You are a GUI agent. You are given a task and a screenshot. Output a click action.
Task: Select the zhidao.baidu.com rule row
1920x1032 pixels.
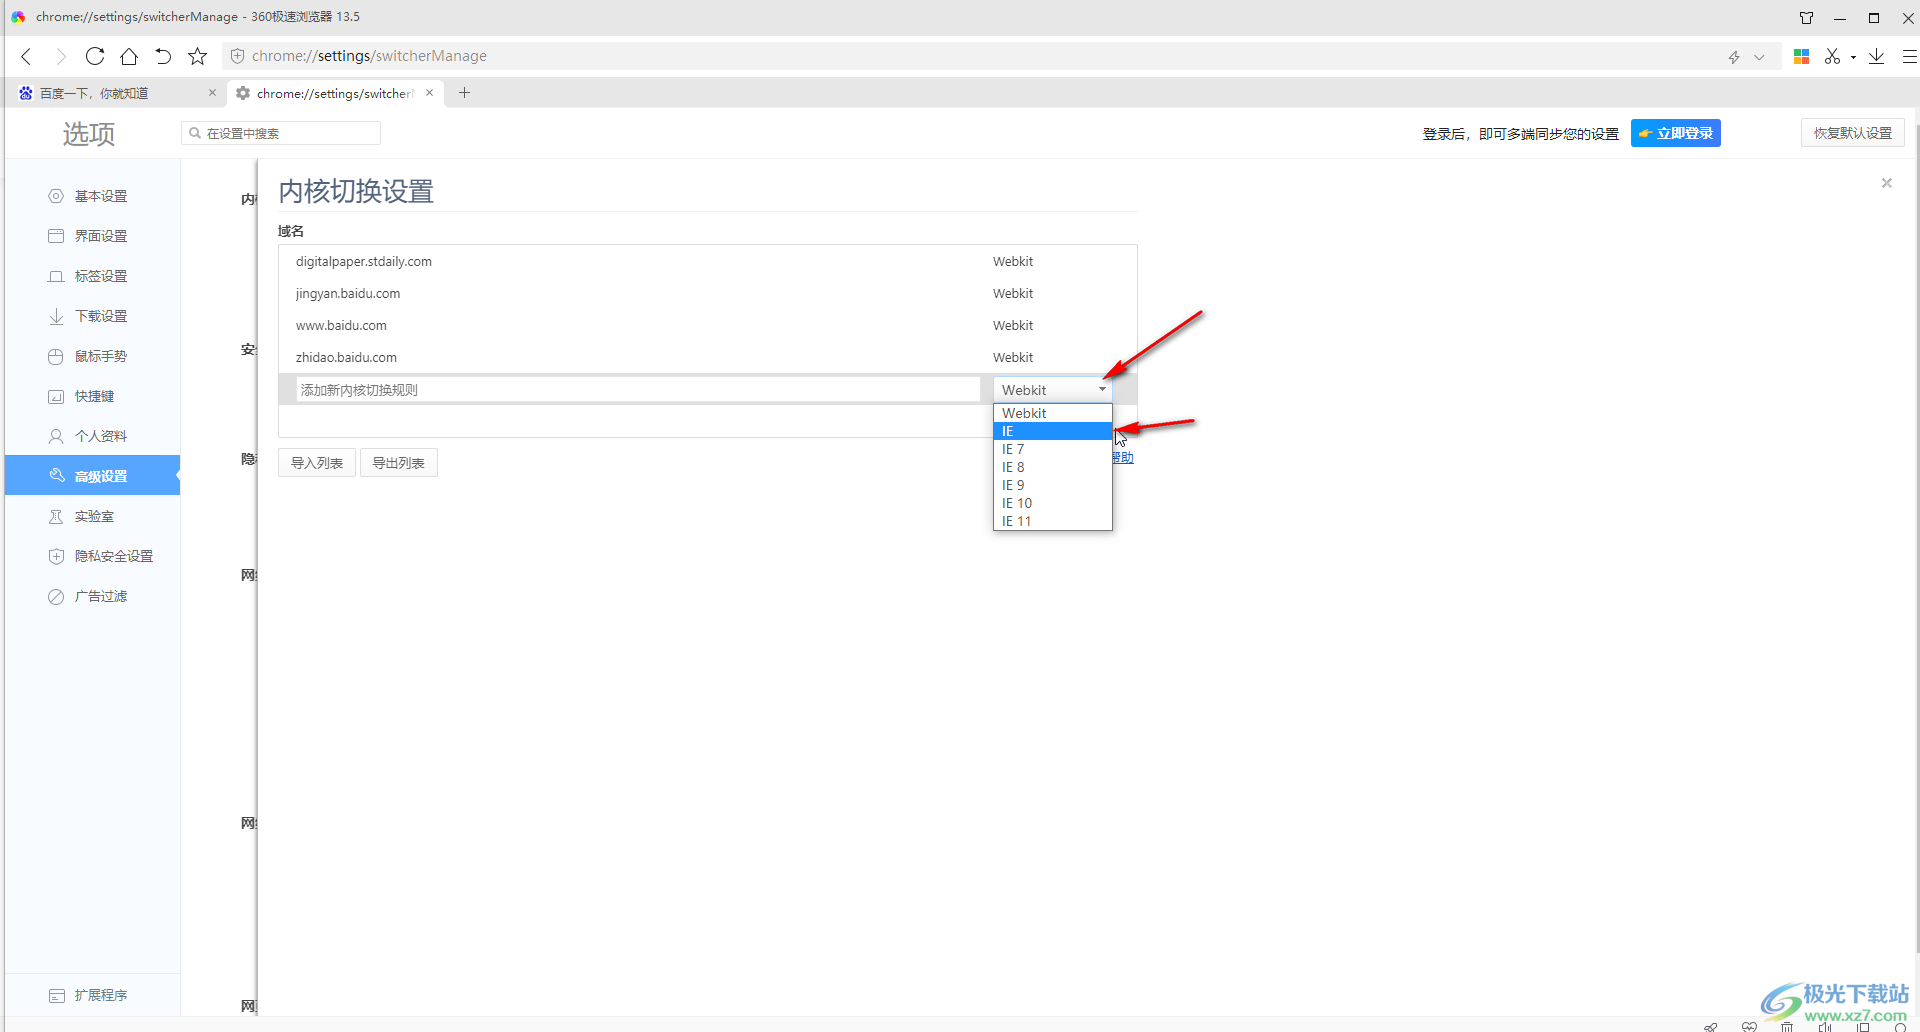tap(707, 357)
